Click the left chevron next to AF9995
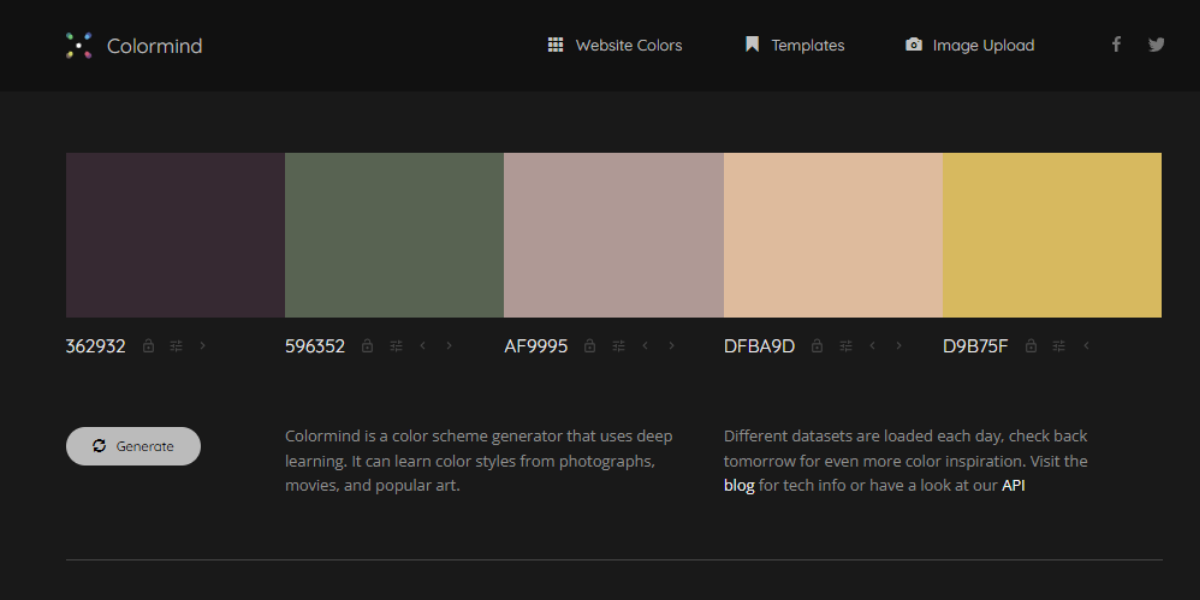Viewport: 1200px width, 600px height. [x=645, y=345]
